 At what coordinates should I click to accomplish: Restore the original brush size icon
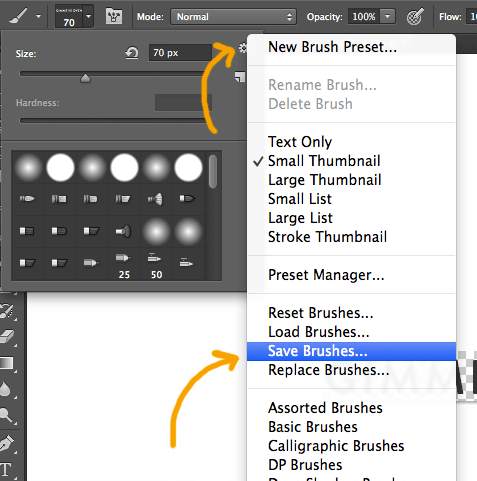(132, 53)
